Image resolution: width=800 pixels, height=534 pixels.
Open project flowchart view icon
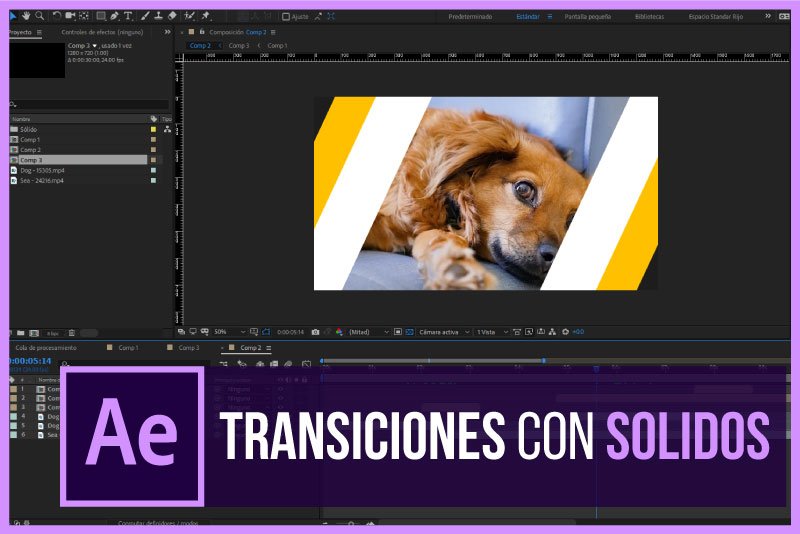tap(167, 130)
